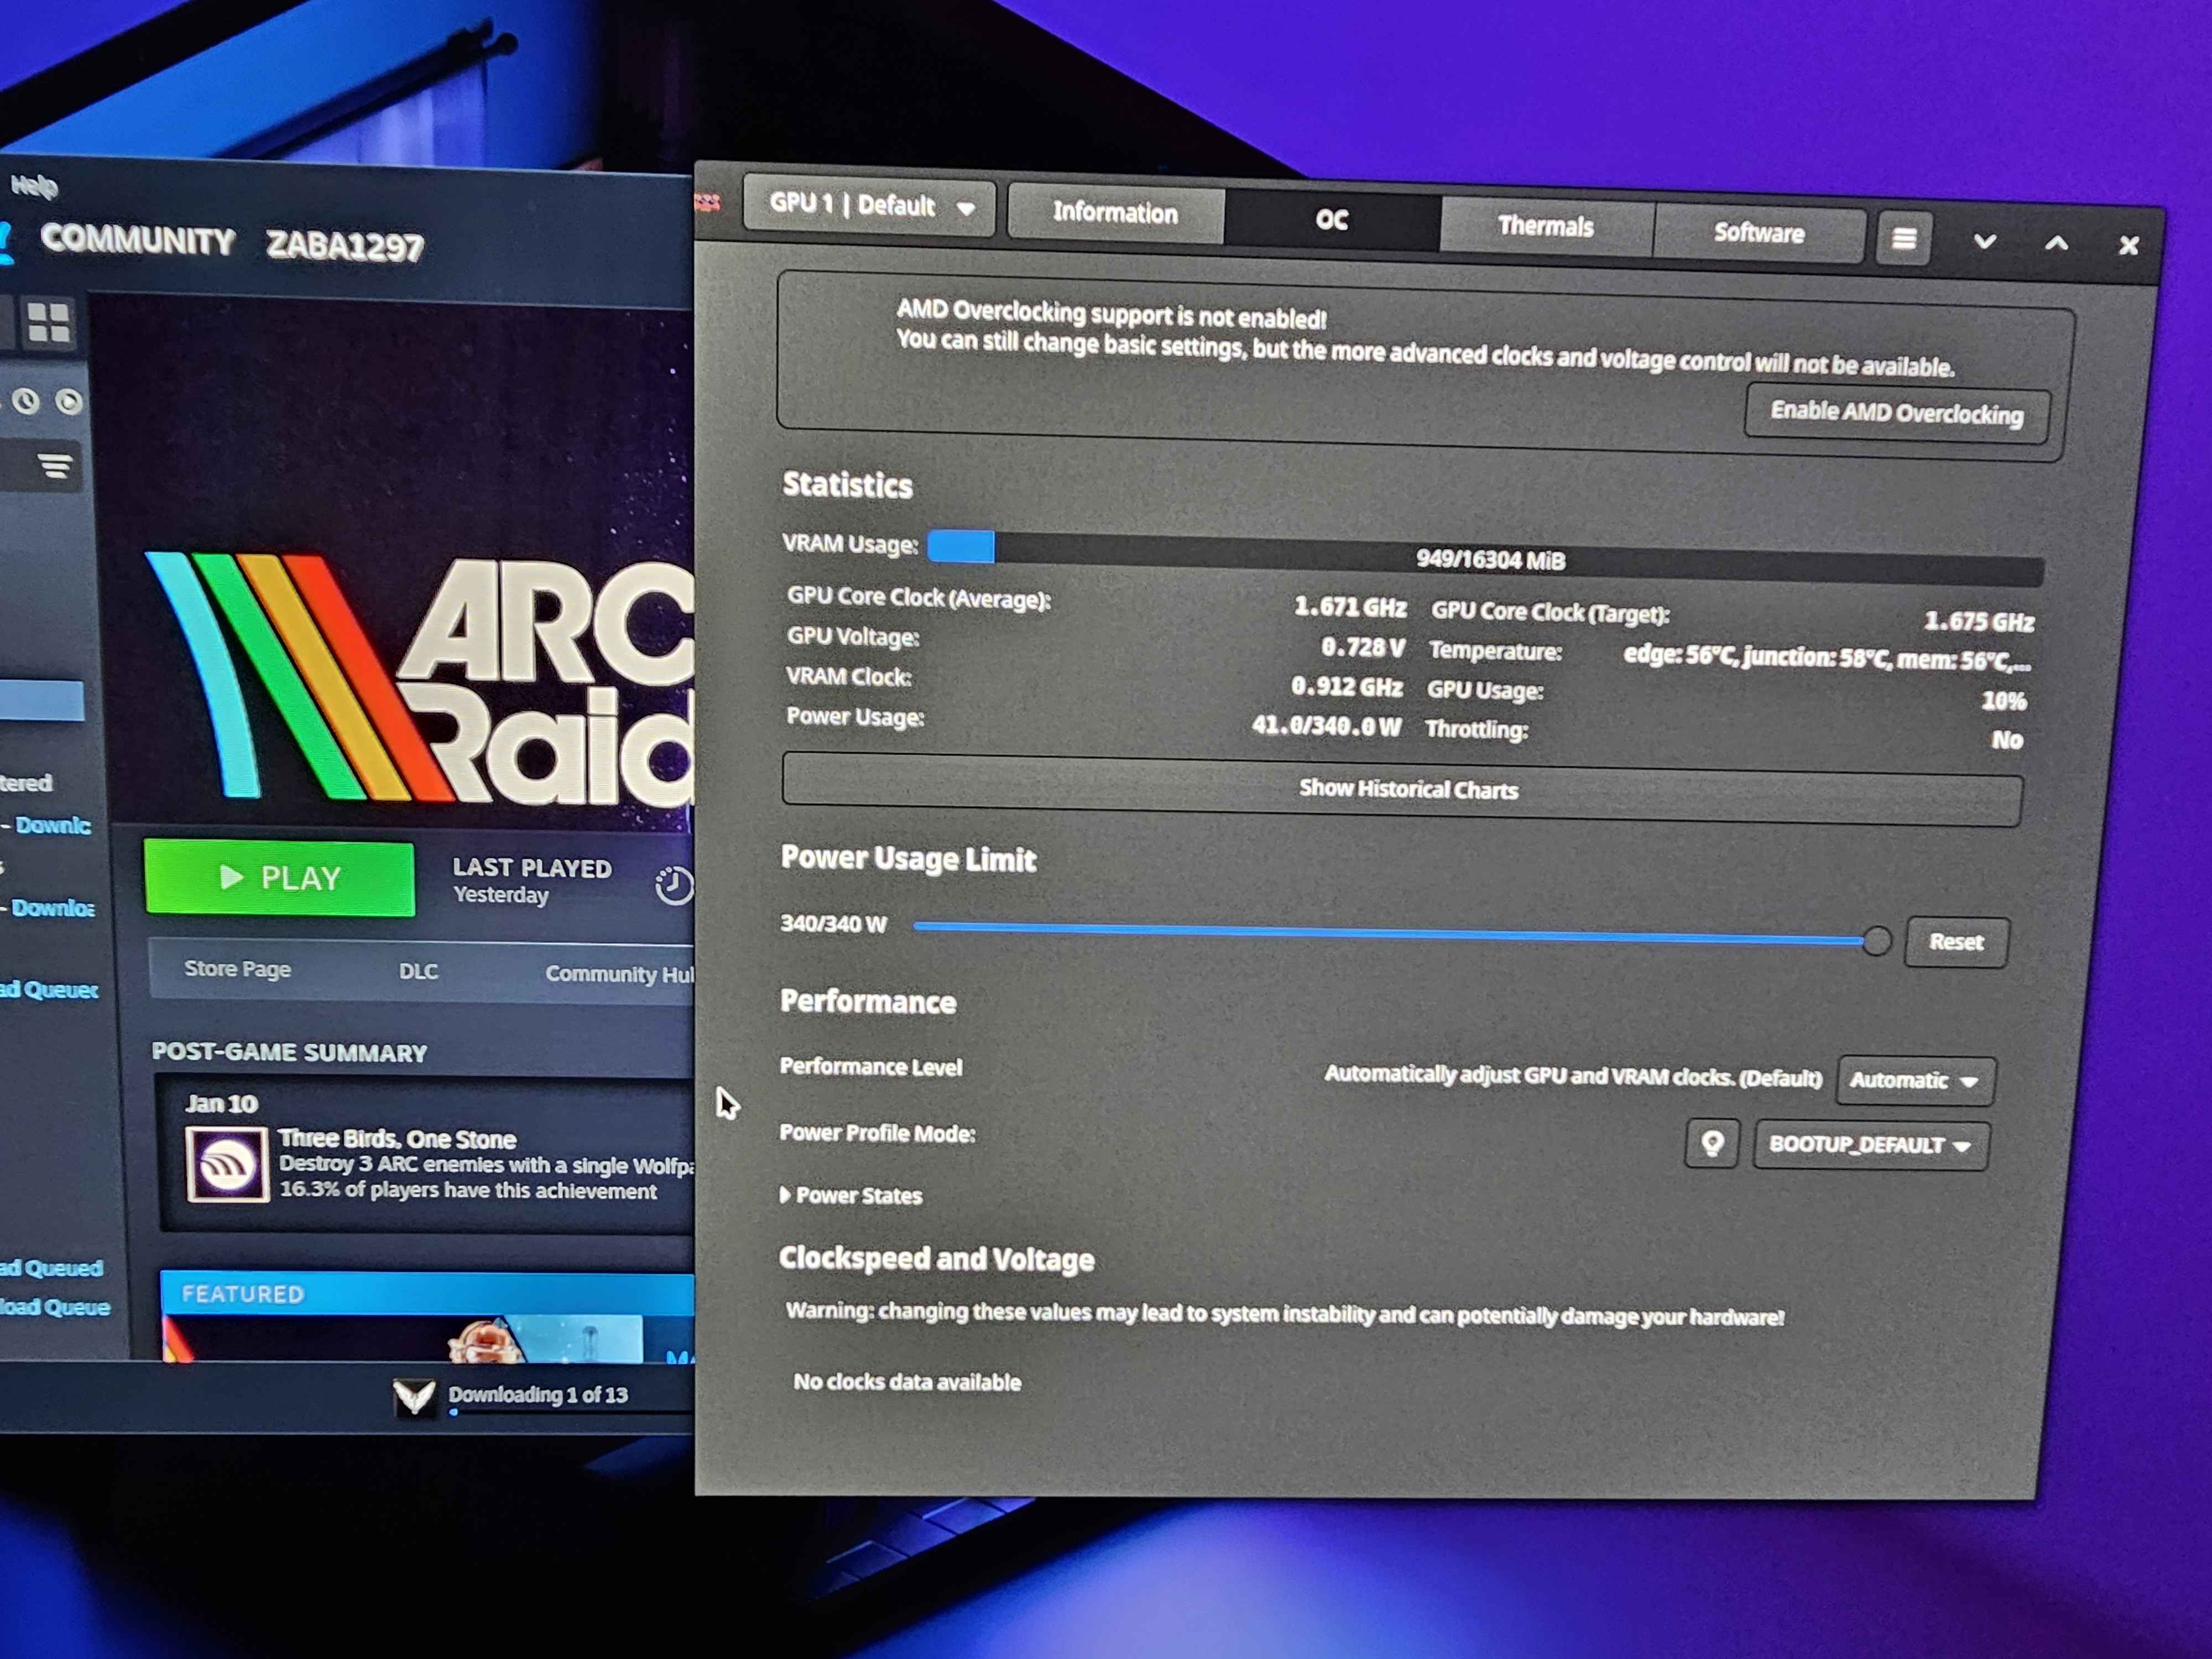Click the Three Birds, One Stone achievement icon
This screenshot has height=1659, width=2212.
[227, 1164]
